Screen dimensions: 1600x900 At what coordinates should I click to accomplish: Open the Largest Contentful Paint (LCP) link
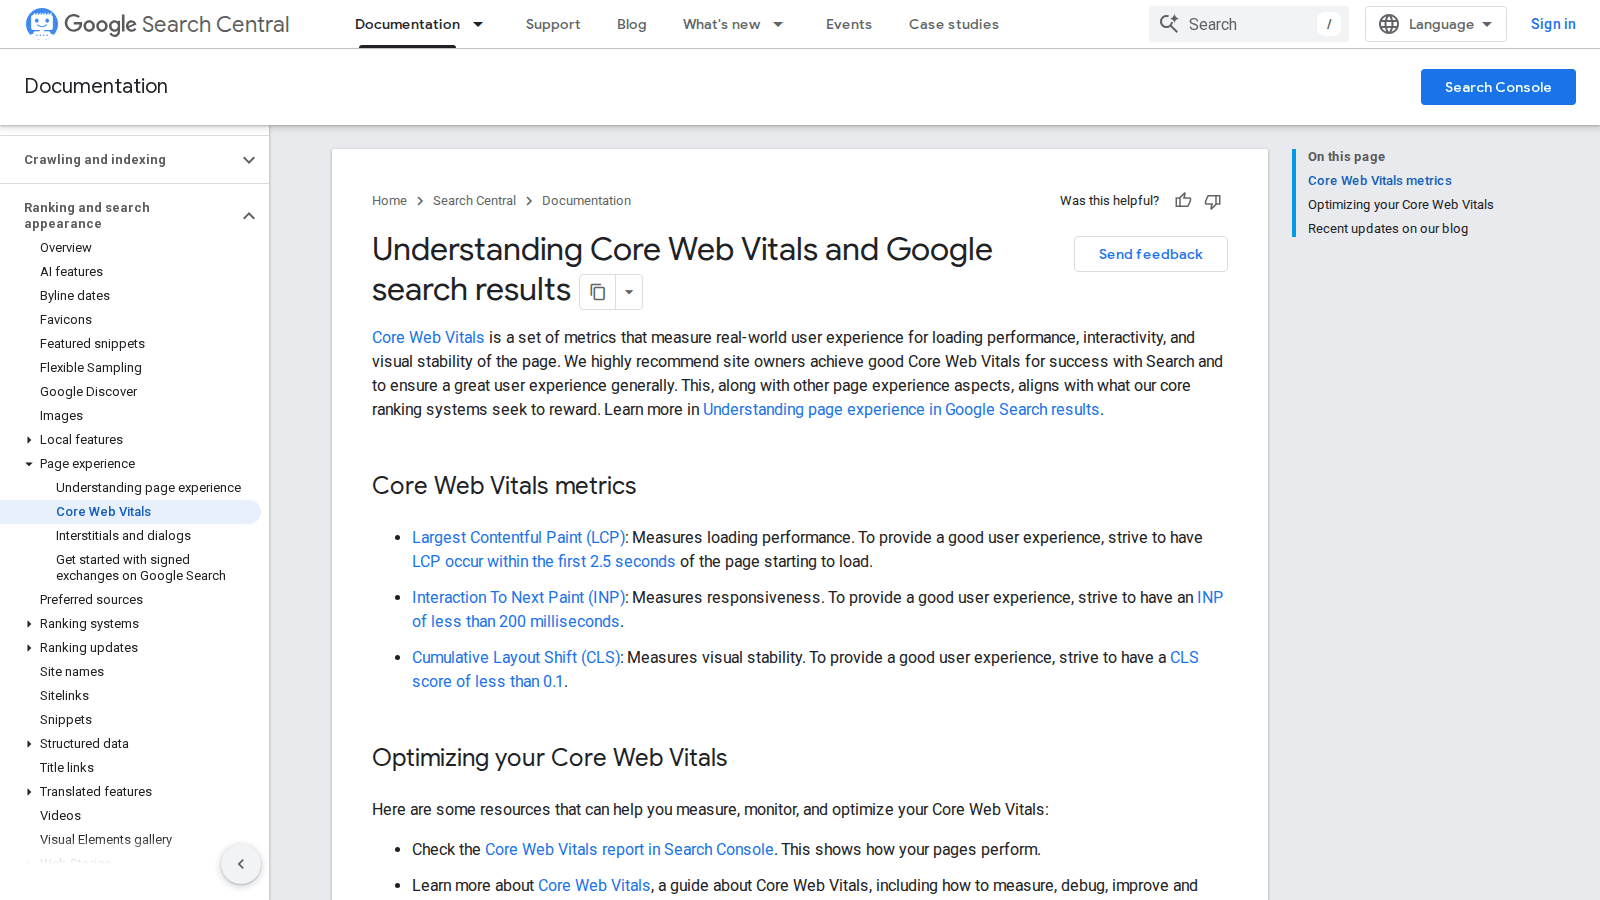click(519, 538)
